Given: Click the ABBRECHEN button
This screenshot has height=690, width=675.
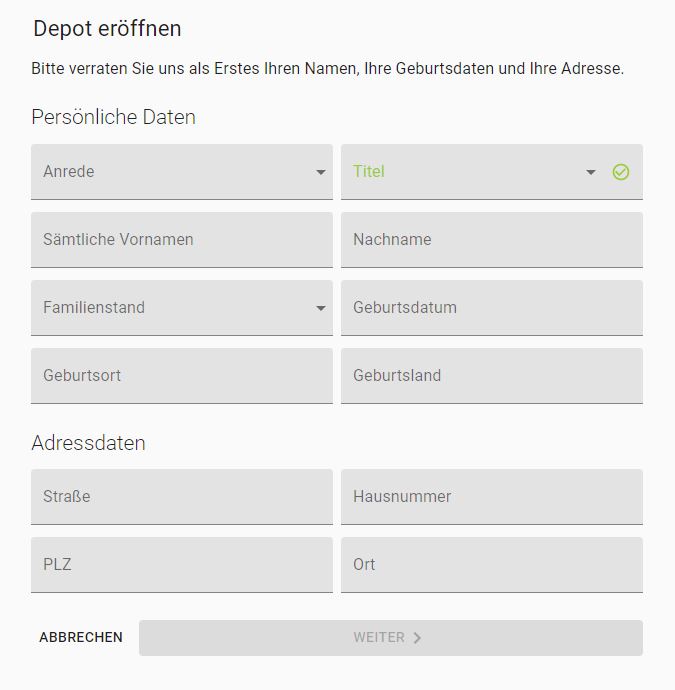Looking at the screenshot, I should coord(81,638).
